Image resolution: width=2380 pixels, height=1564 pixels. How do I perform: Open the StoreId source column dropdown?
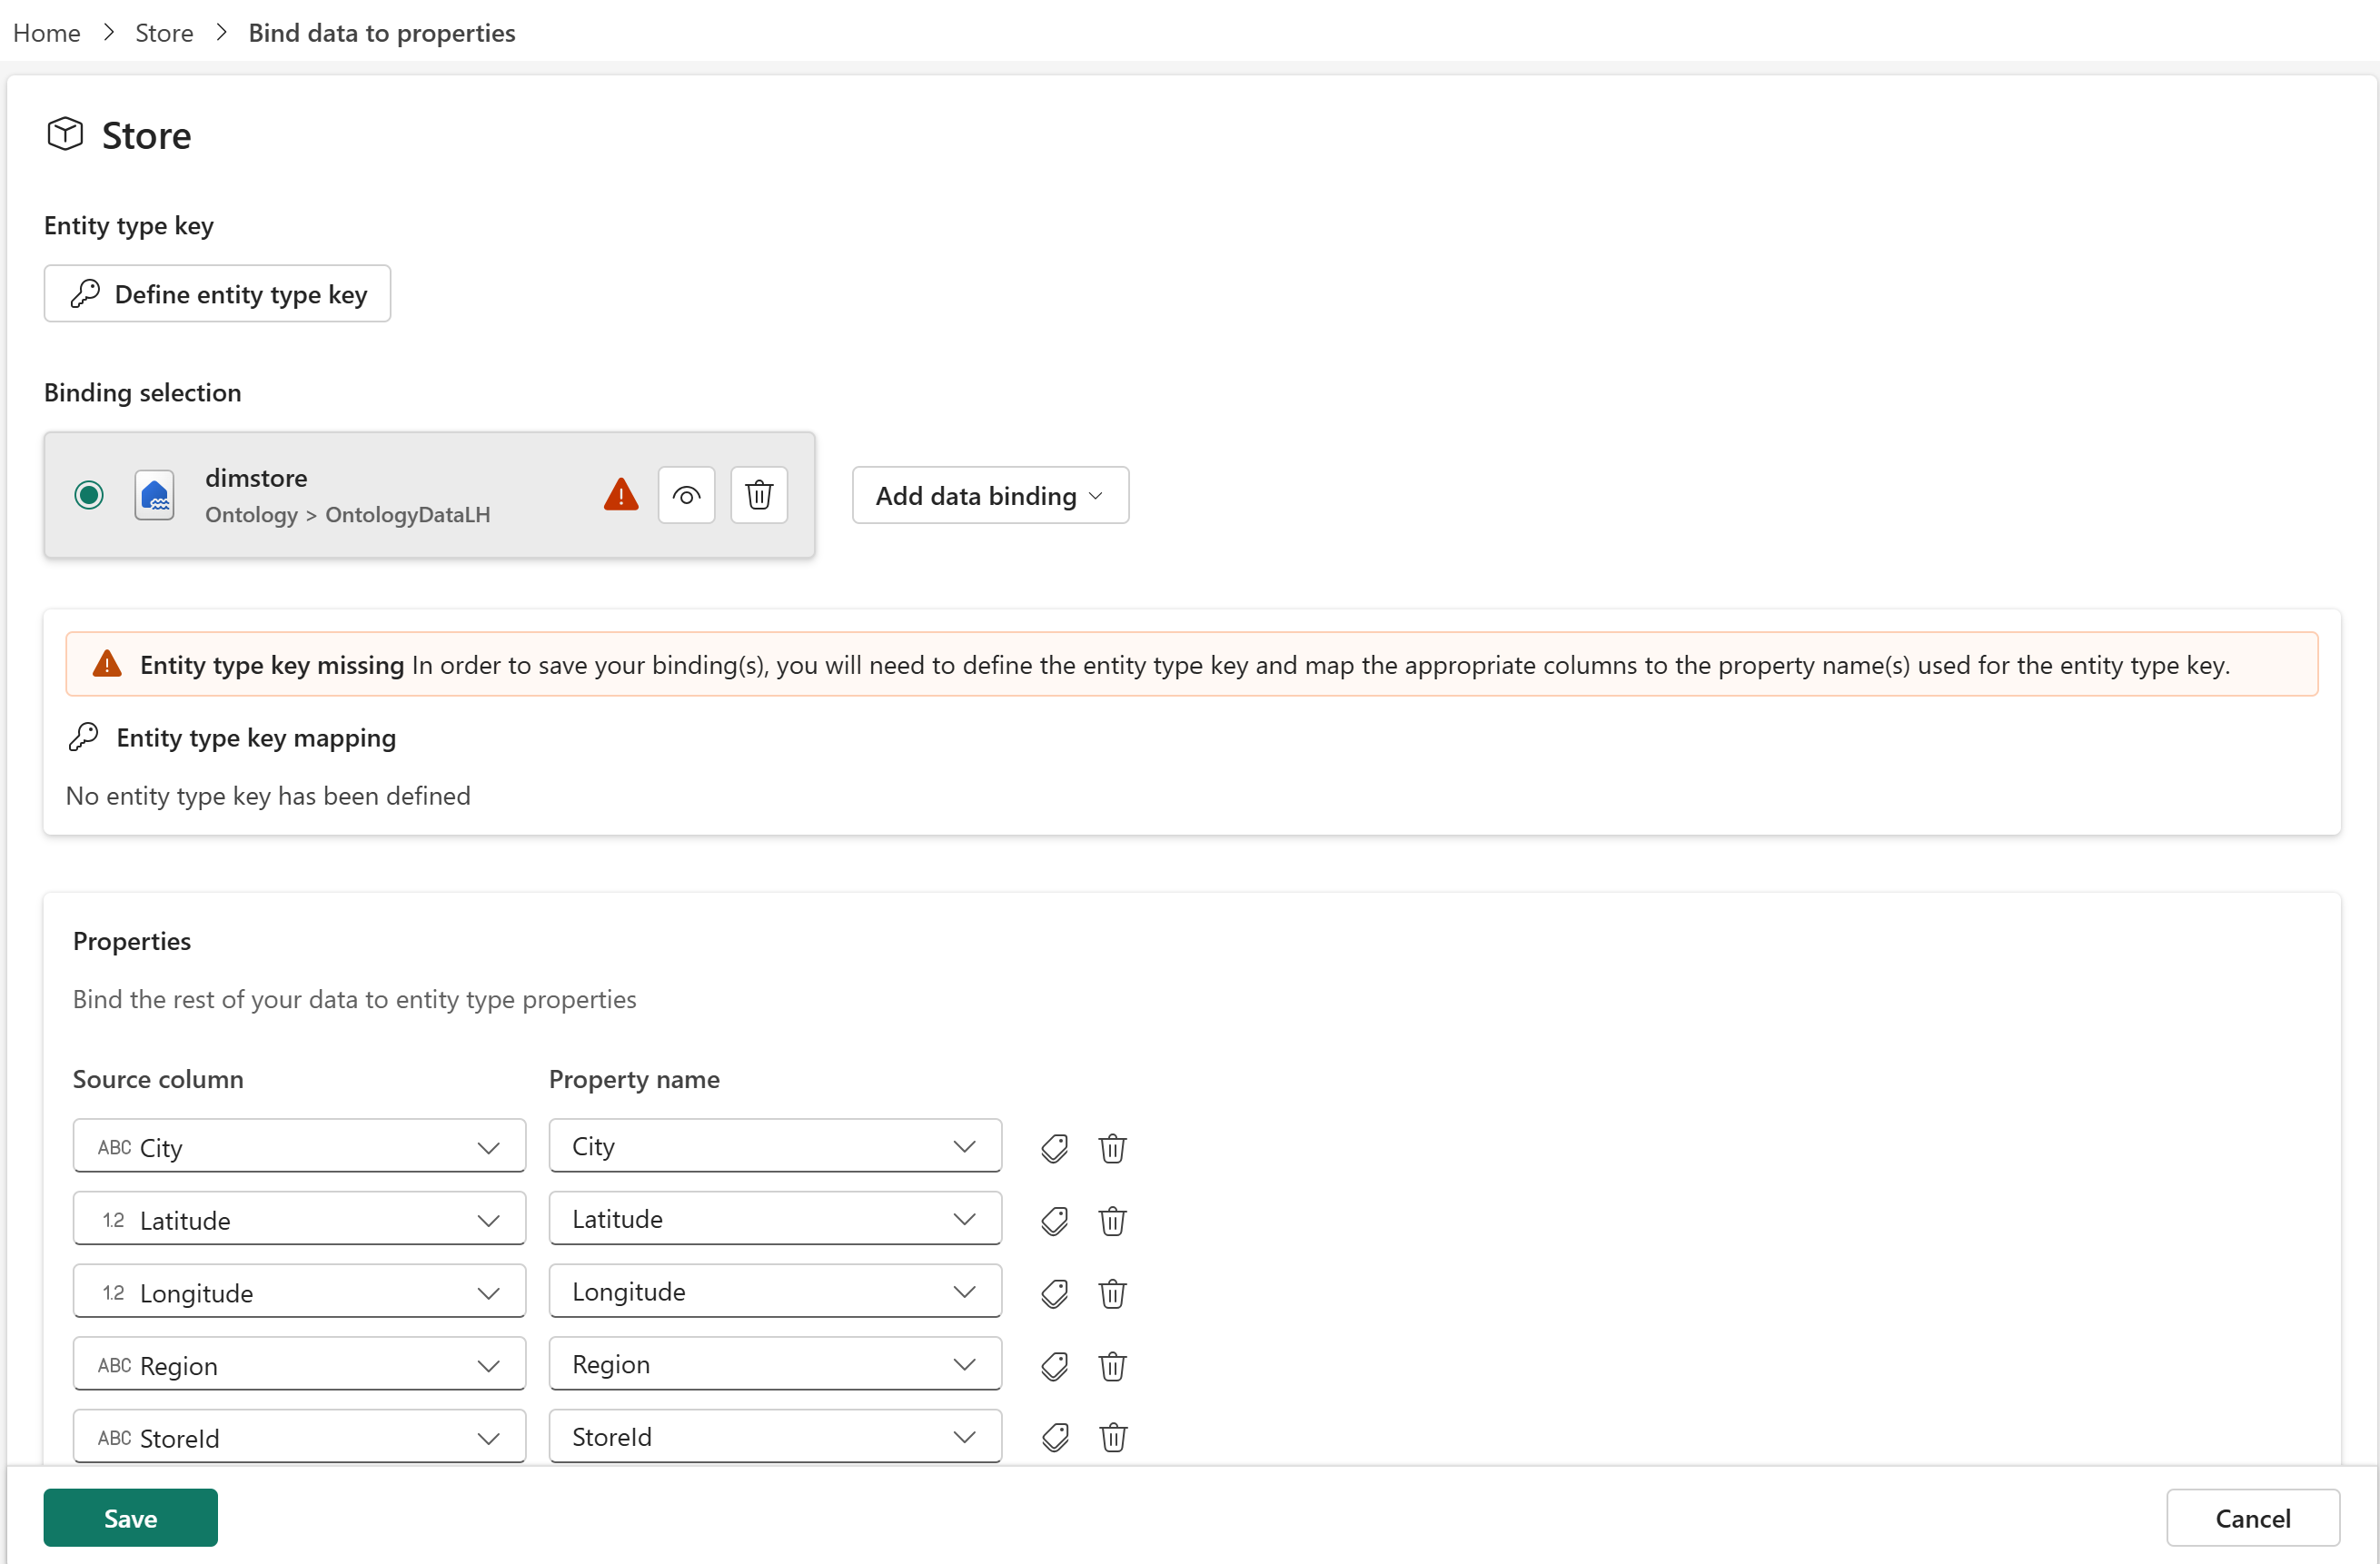(299, 1437)
